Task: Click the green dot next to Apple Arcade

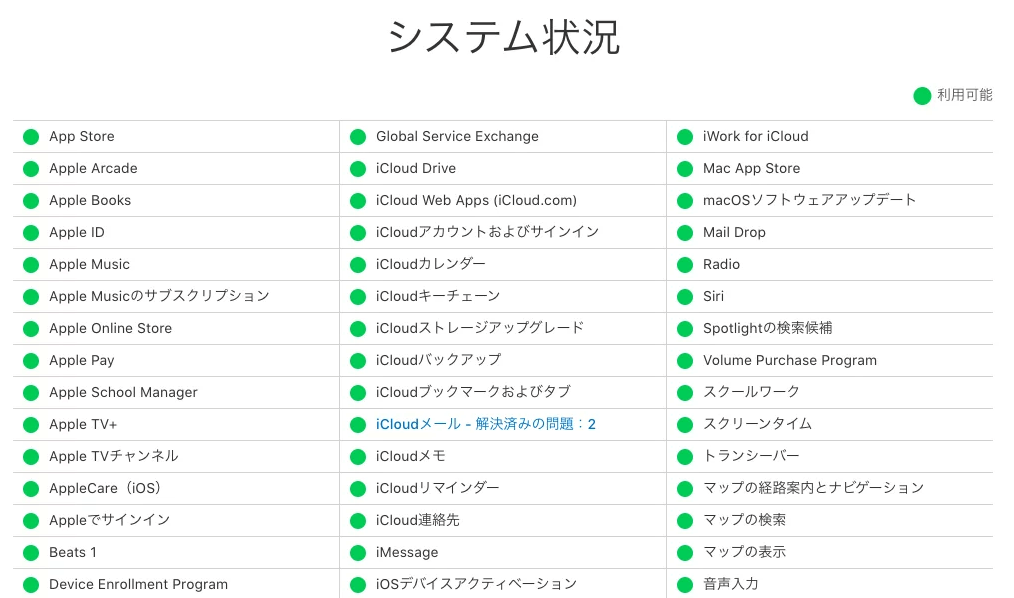Action: click(31, 169)
